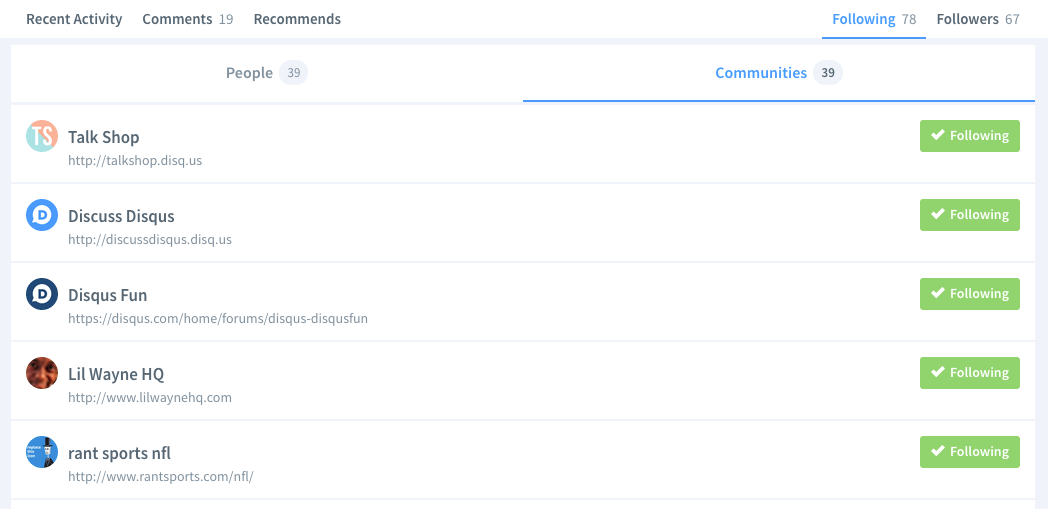
Task: Open the Recommends tab
Action: point(297,19)
